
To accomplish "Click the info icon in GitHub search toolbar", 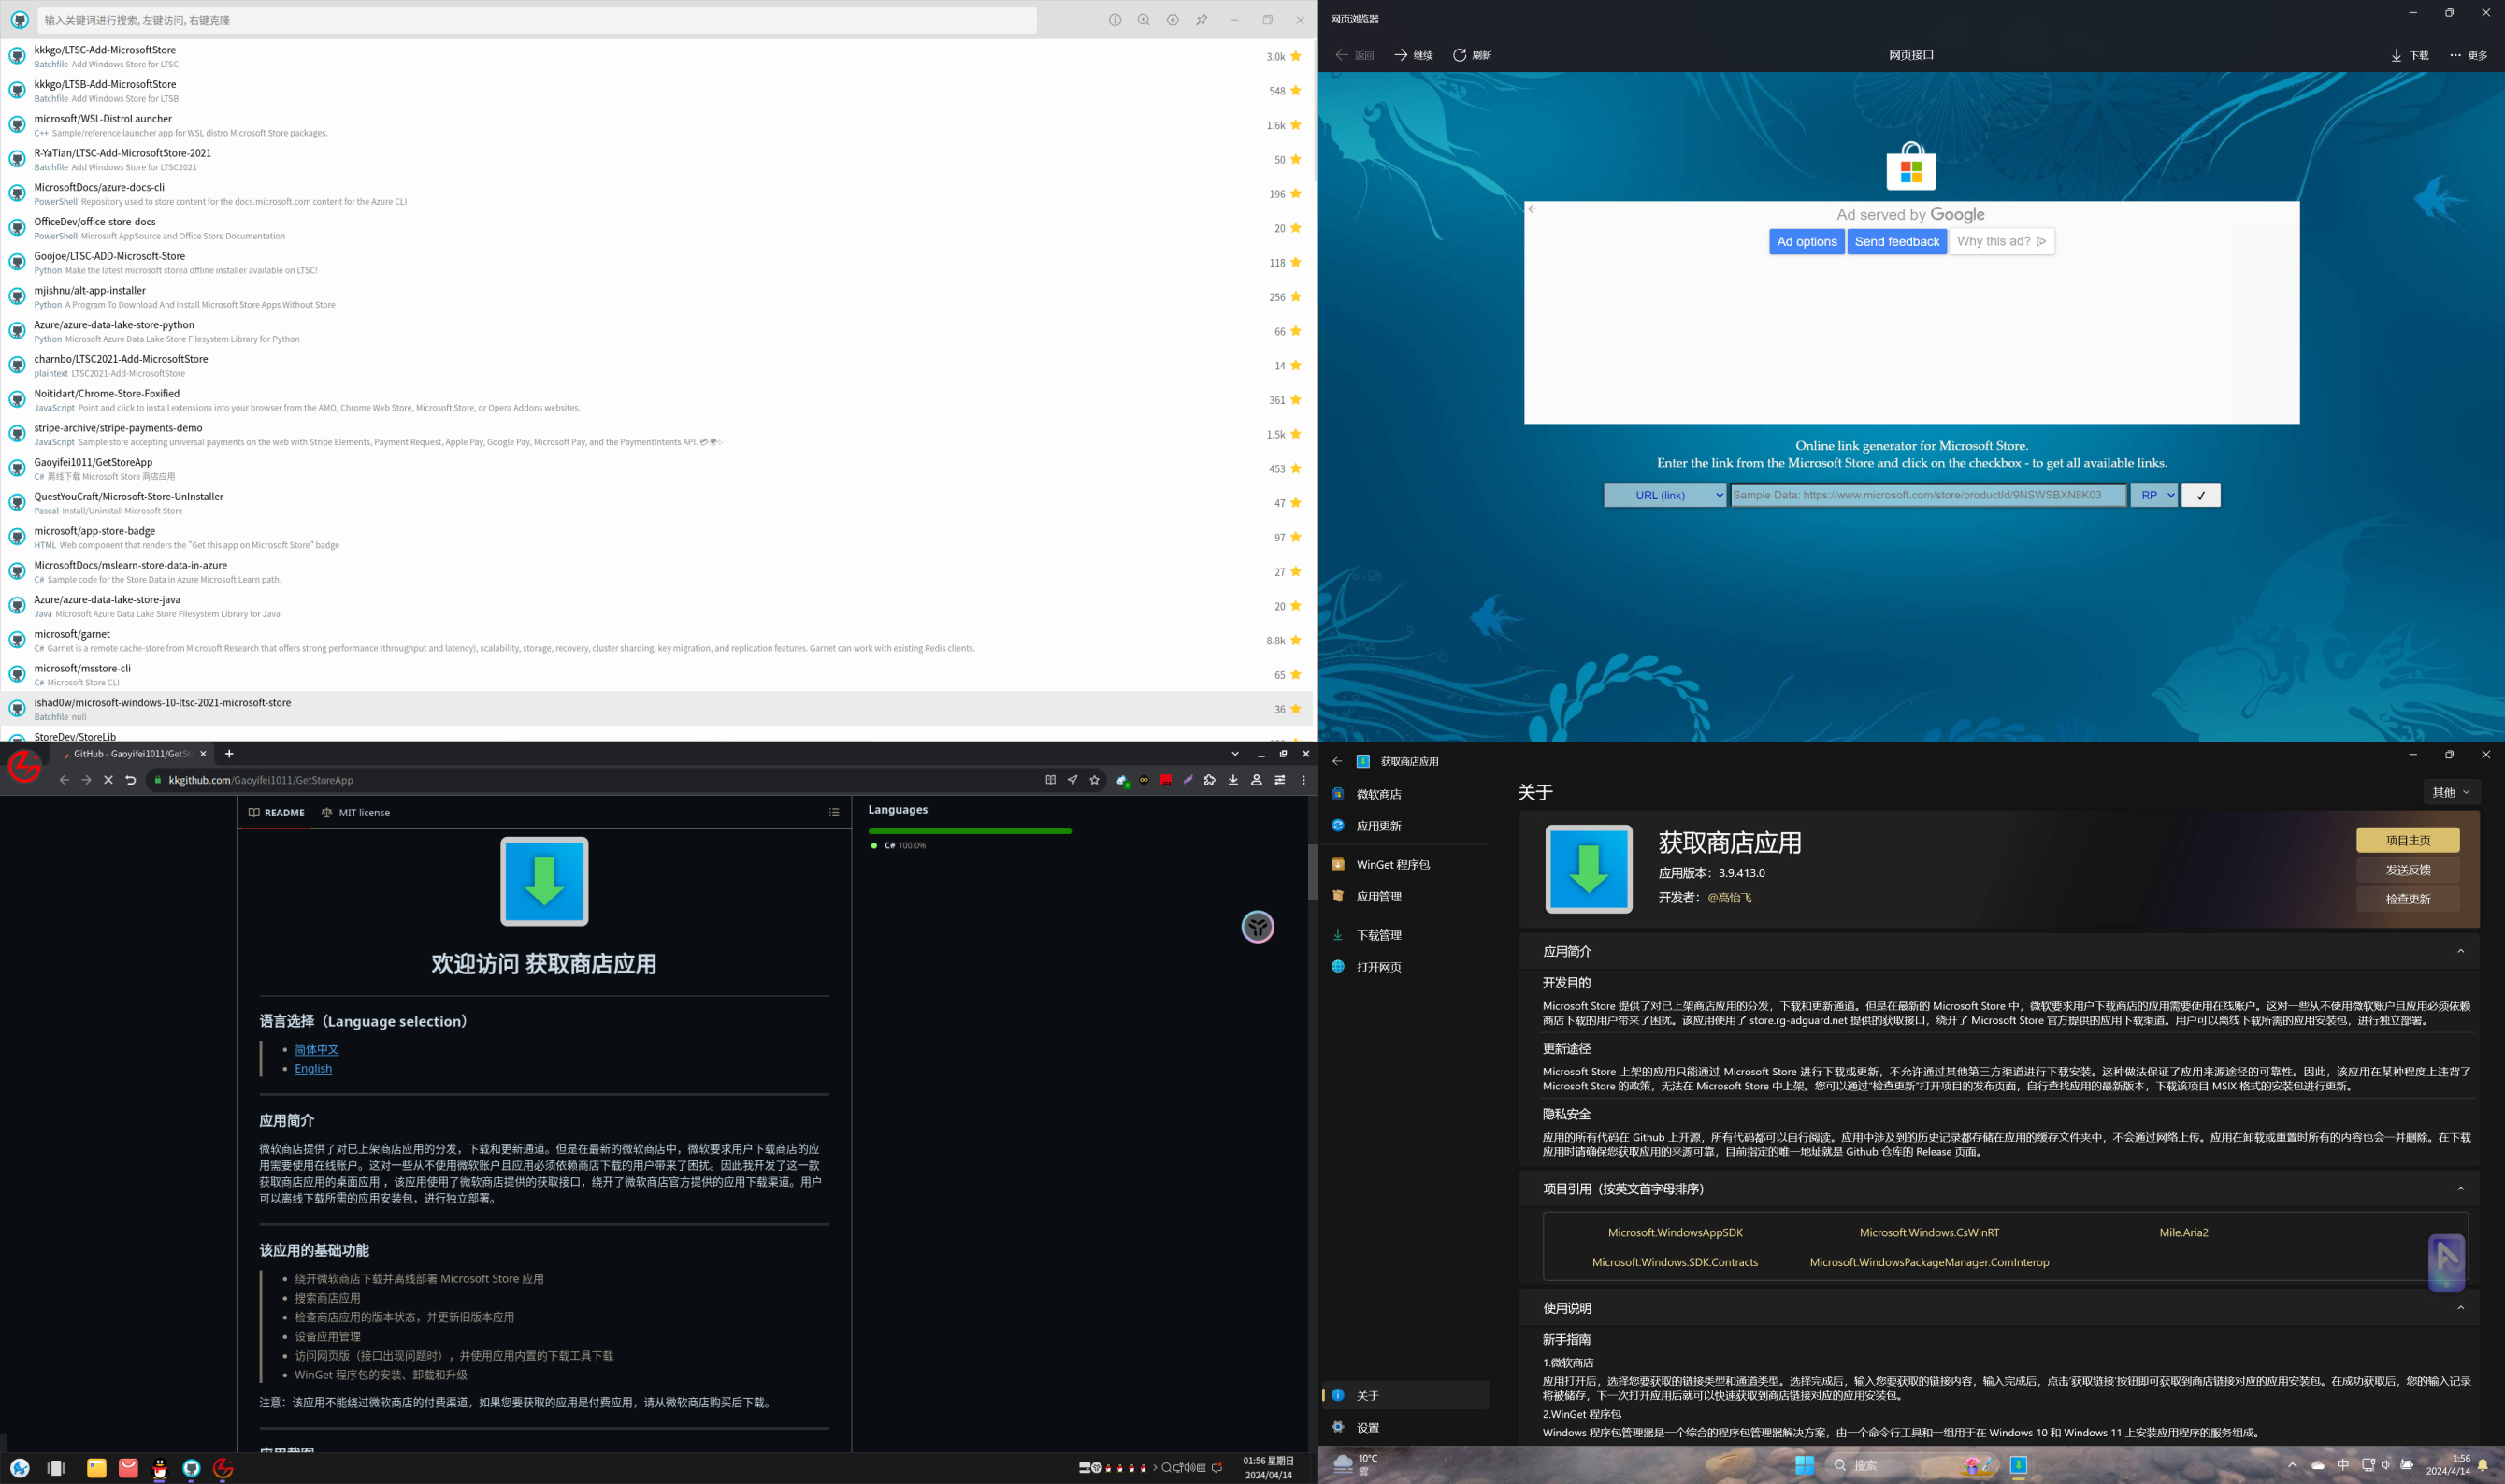I will (x=1114, y=20).
